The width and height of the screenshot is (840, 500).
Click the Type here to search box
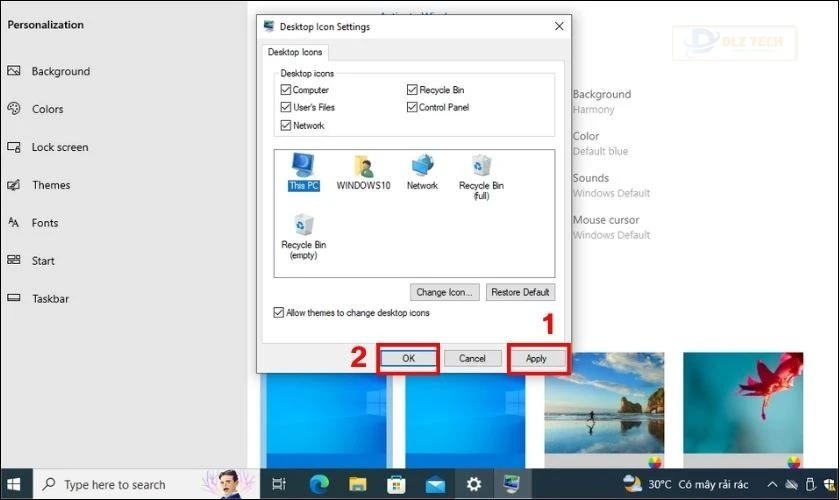[x=115, y=485]
